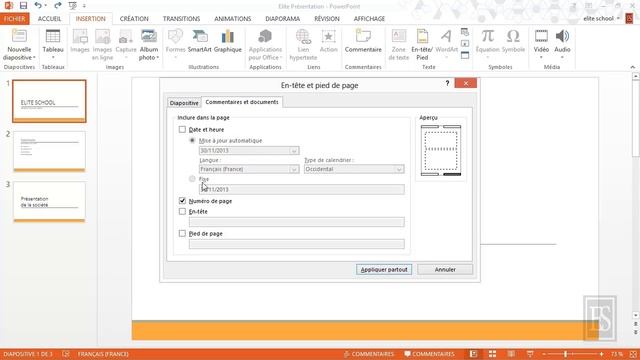The image size is (640, 360).
Task: Enable the En-tête checkbox
Action: pyautogui.click(x=182, y=211)
